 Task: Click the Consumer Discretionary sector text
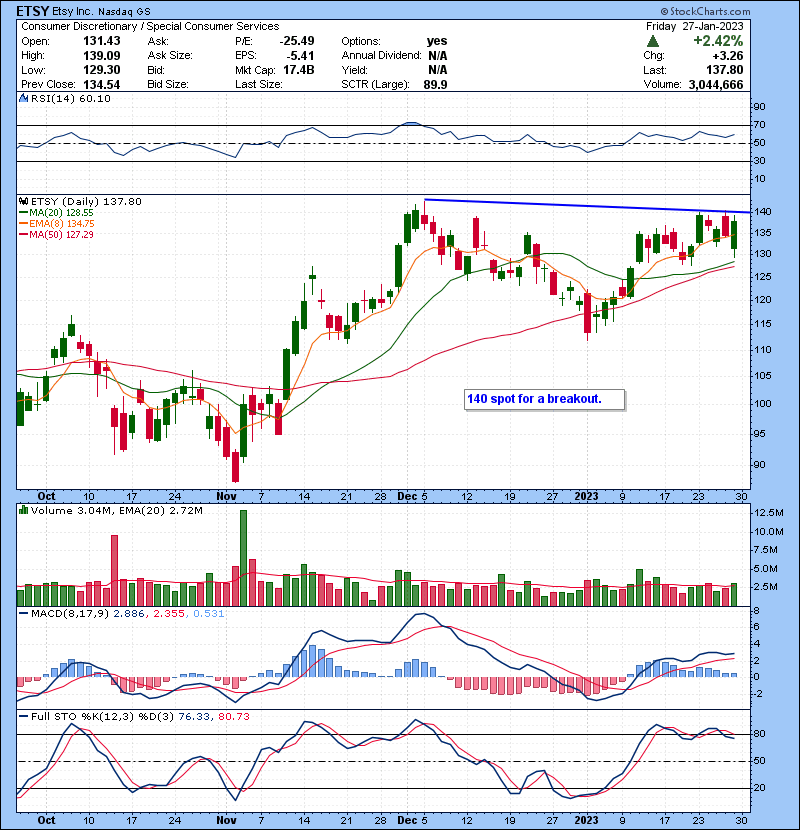click(x=79, y=26)
